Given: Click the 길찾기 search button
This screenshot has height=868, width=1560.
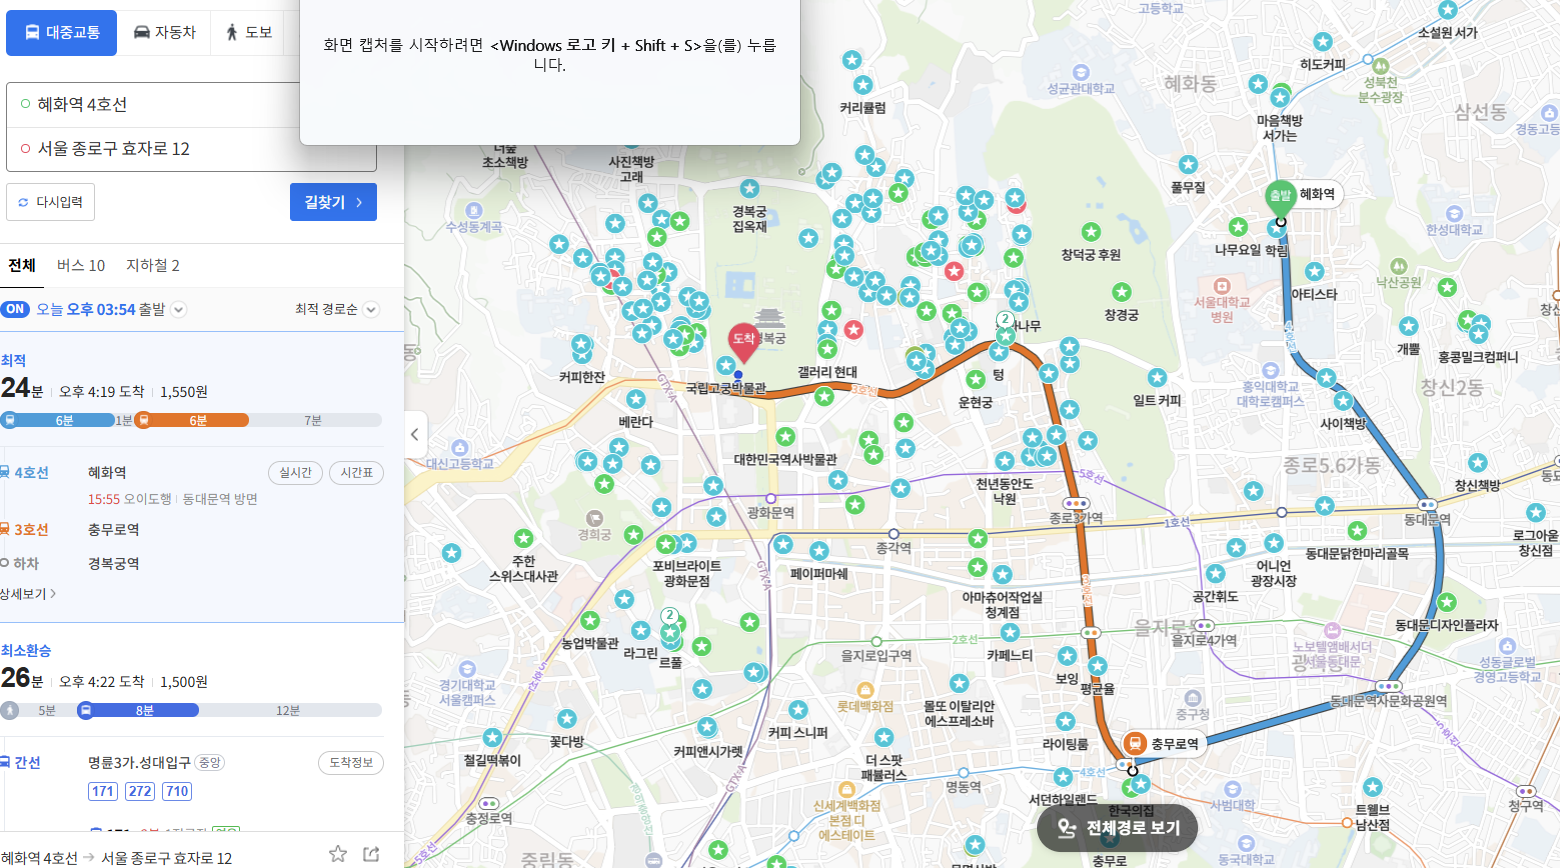Looking at the screenshot, I should coord(333,202).
